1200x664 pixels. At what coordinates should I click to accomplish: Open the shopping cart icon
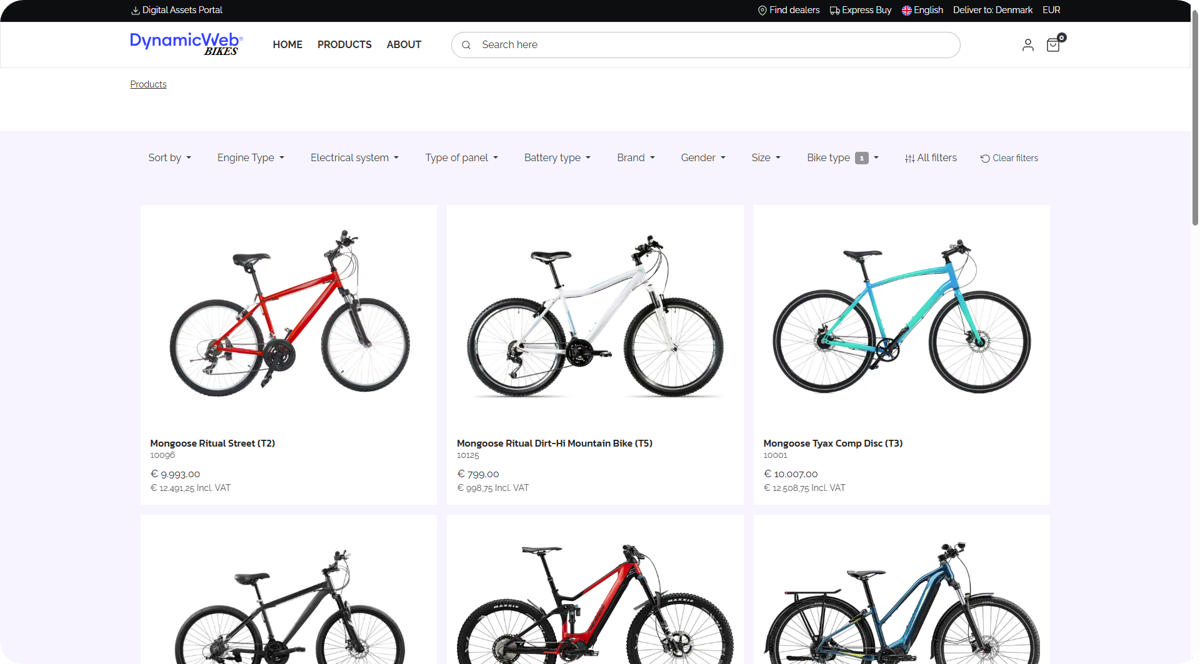(1053, 45)
